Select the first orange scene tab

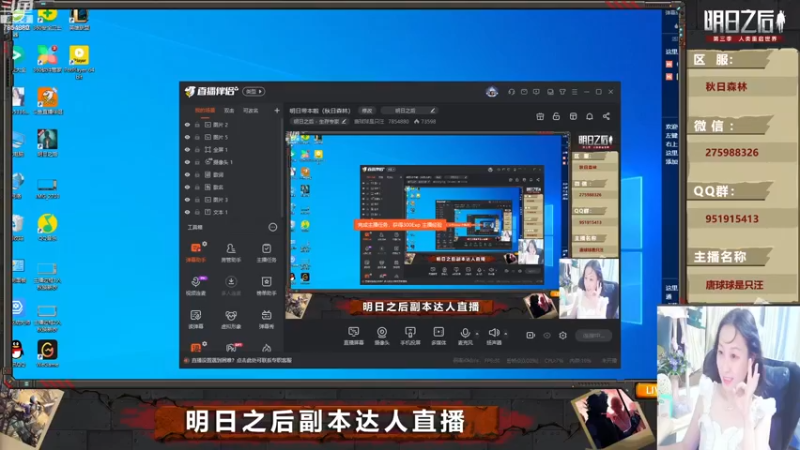(x=205, y=110)
